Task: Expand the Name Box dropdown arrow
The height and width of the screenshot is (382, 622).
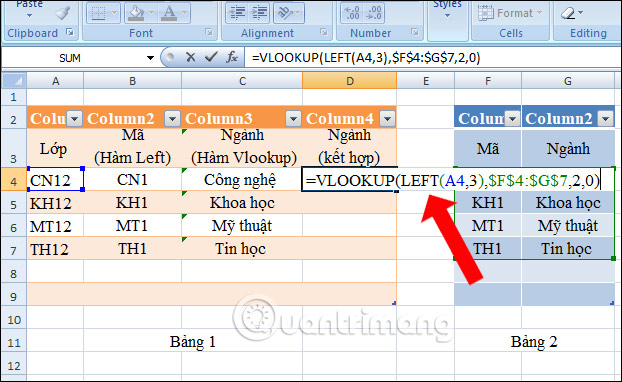Action: pyautogui.click(x=150, y=58)
